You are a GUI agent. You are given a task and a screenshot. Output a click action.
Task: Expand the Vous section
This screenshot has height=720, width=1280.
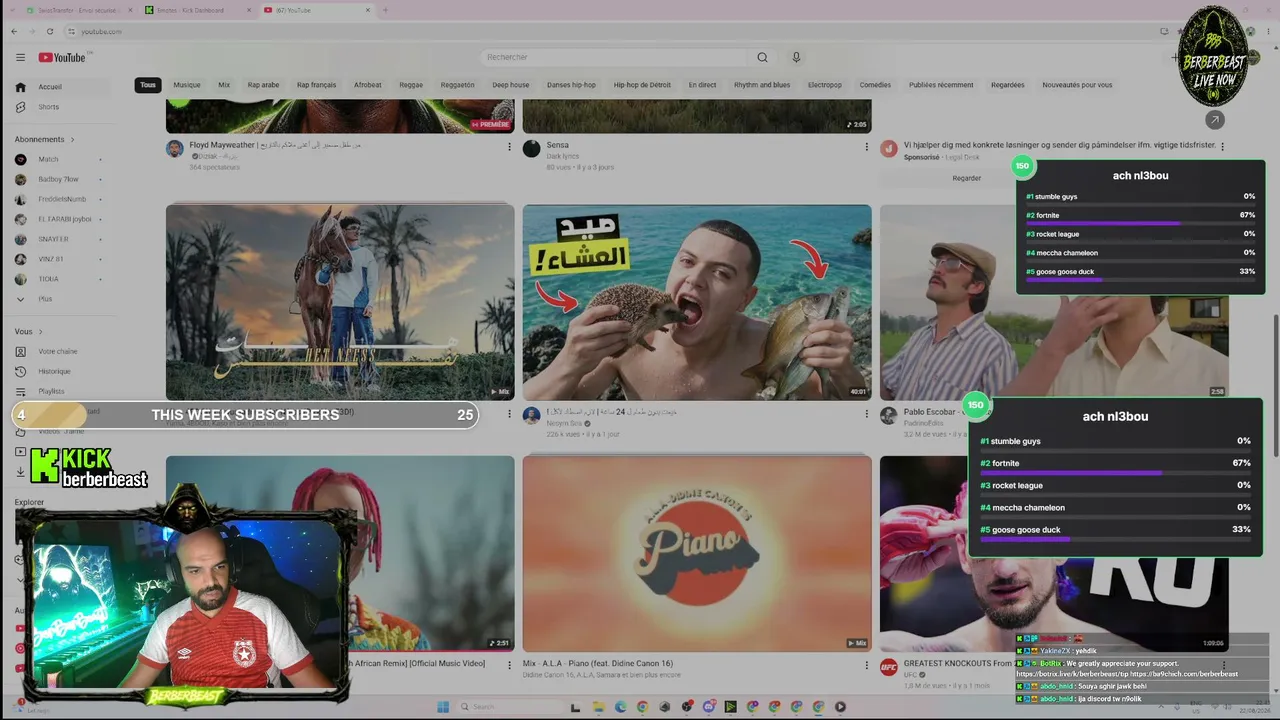point(29,331)
